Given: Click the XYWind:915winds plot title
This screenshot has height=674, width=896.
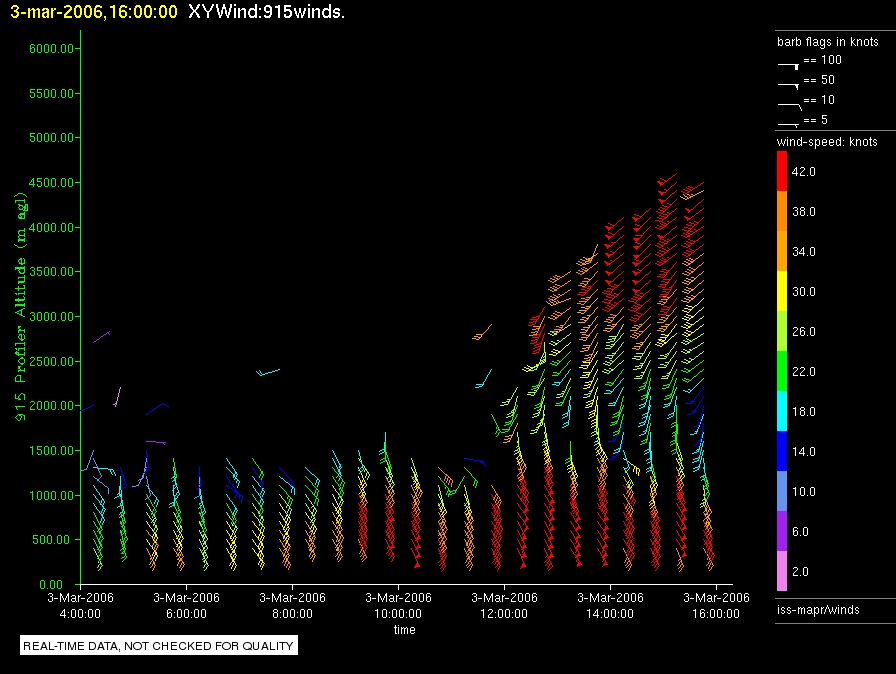Looking at the screenshot, I should (266, 12).
